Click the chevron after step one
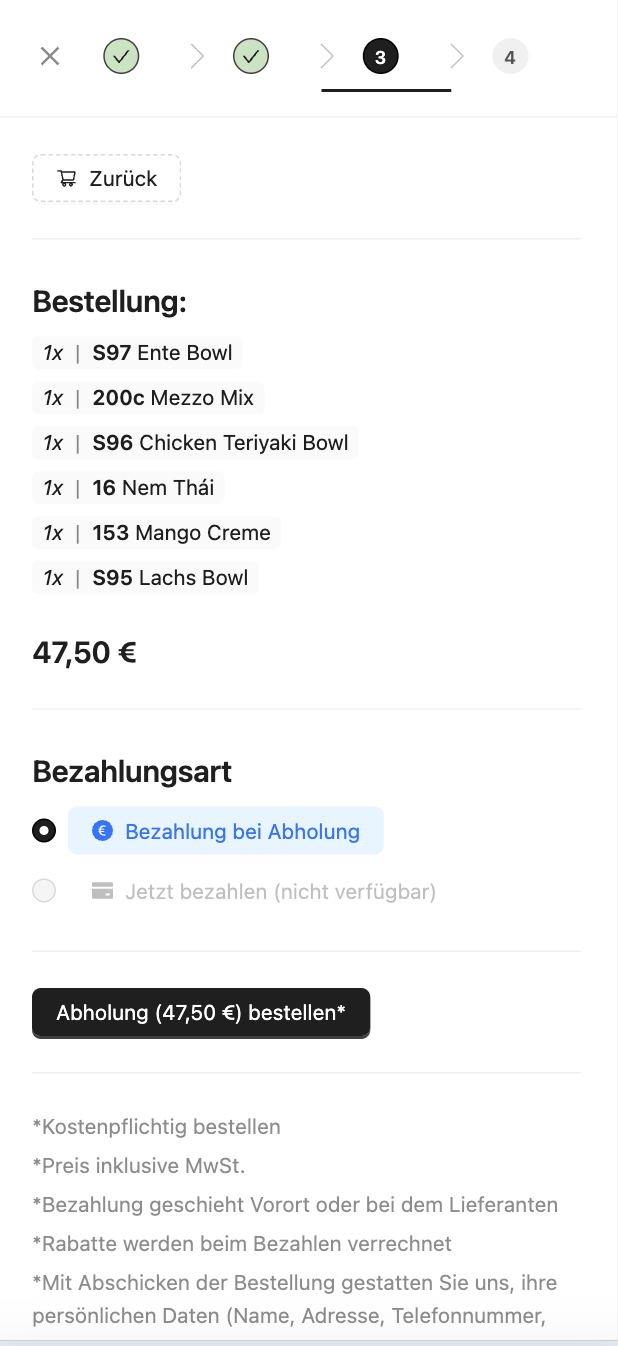 pyautogui.click(x=197, y=57)
